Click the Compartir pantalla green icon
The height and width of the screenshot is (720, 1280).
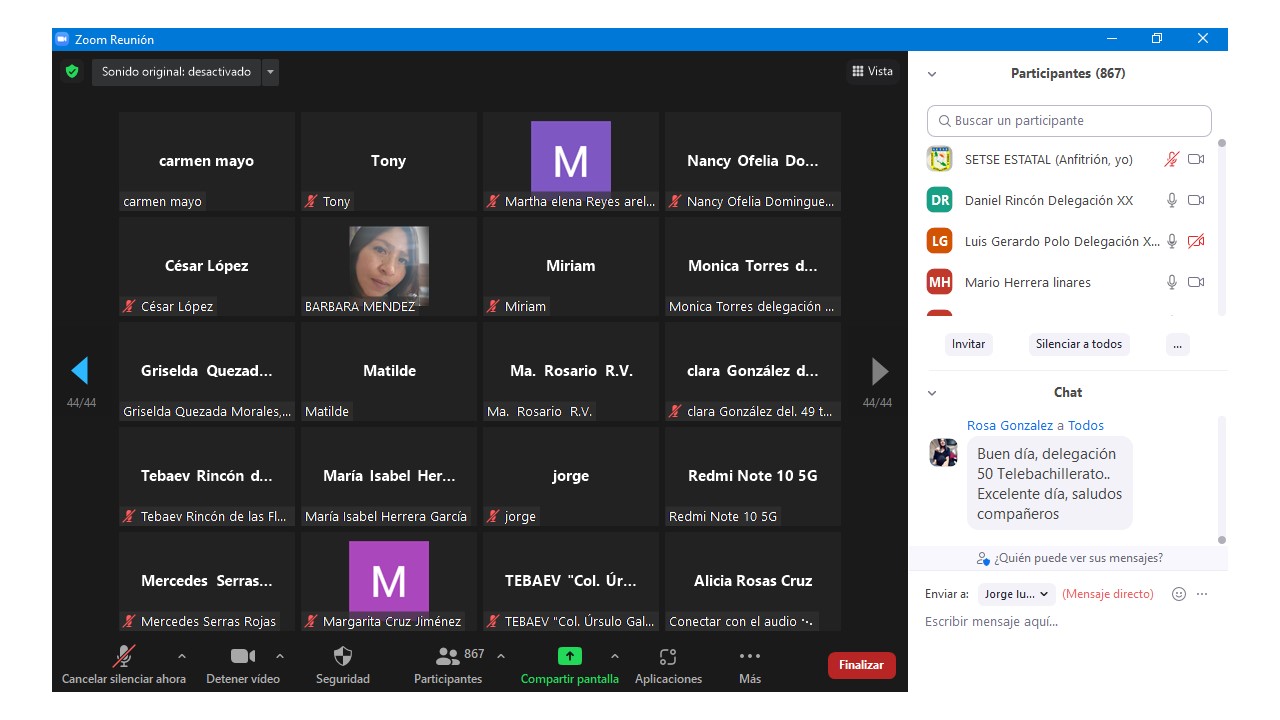[x=569, y=657]
